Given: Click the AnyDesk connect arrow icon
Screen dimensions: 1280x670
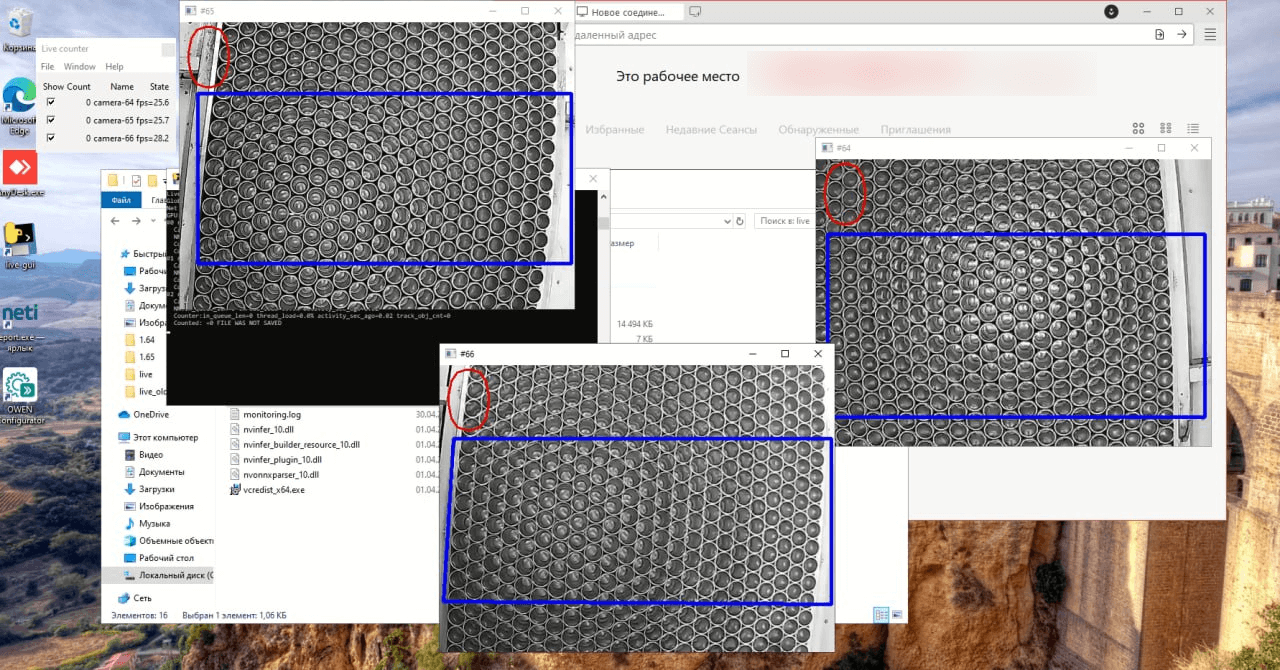Looking at the screenshot, I should coord(1182,34).
